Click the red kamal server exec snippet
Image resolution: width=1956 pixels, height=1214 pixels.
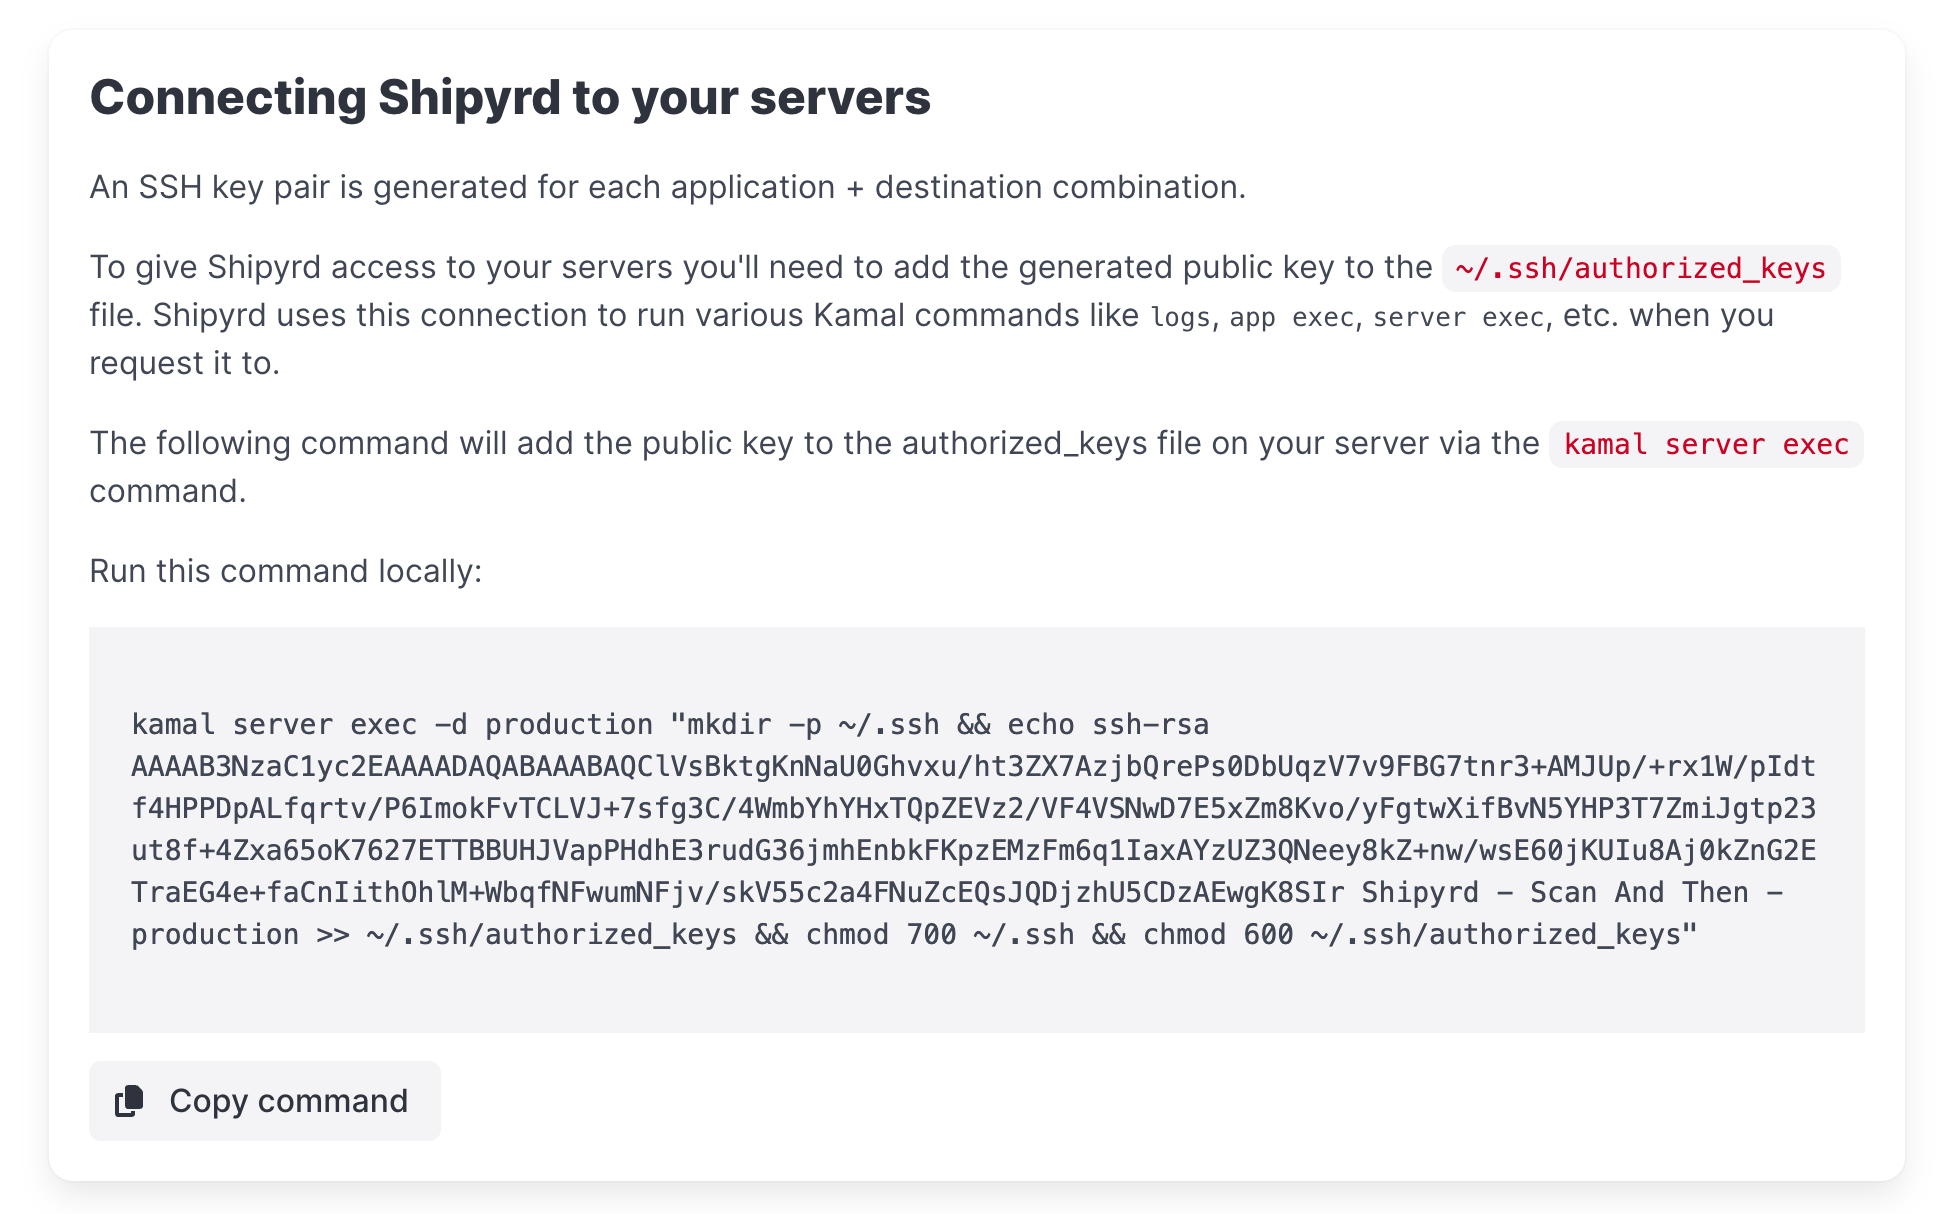click(x=1705, y=444)
